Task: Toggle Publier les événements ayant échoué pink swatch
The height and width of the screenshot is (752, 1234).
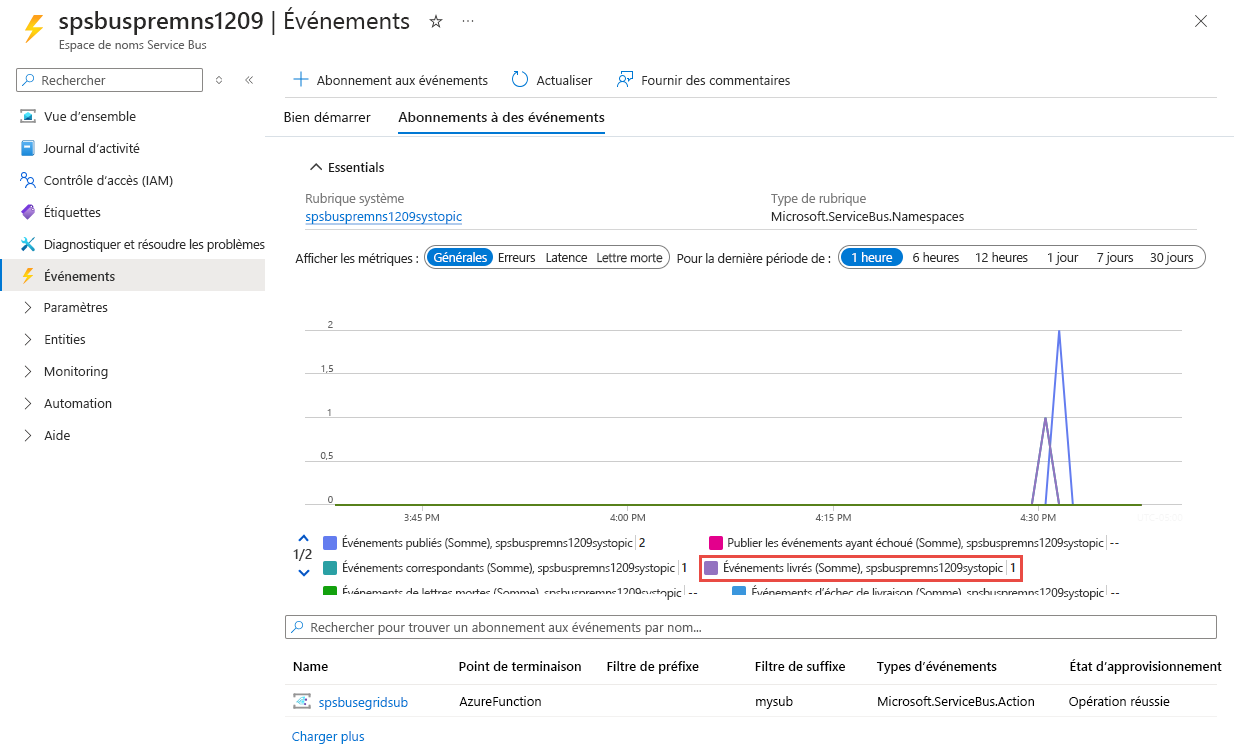Action: pyautogui.click(x=715, y=542)
